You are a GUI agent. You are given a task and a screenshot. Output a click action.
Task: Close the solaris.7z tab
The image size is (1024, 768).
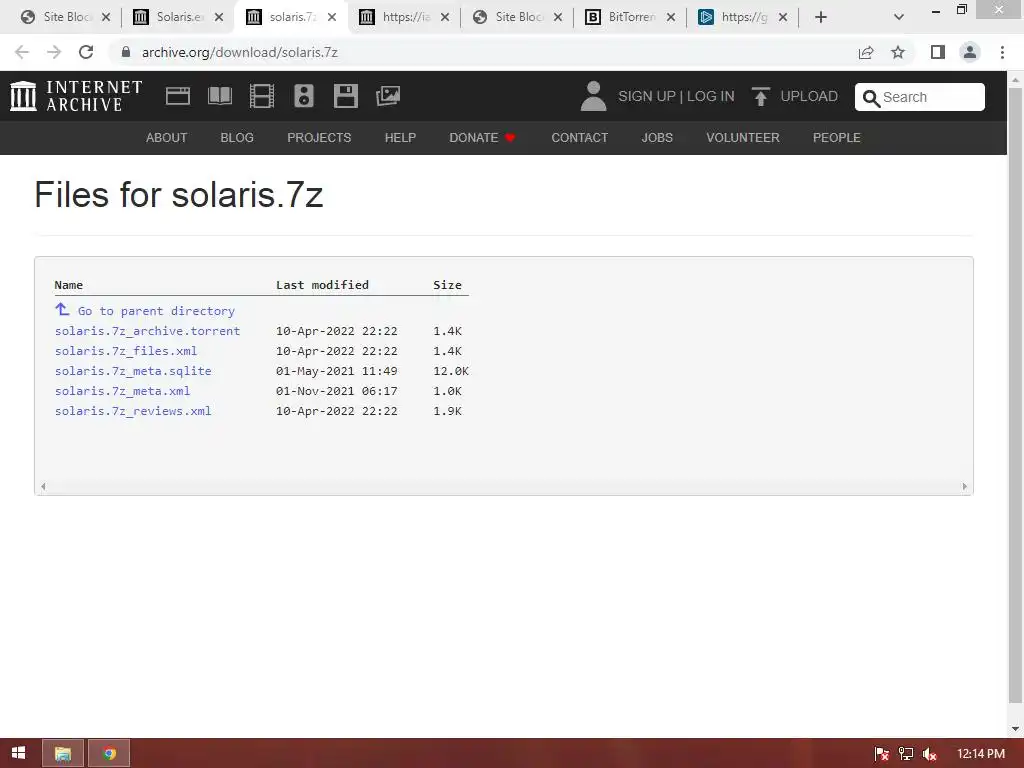pos(332,18)
